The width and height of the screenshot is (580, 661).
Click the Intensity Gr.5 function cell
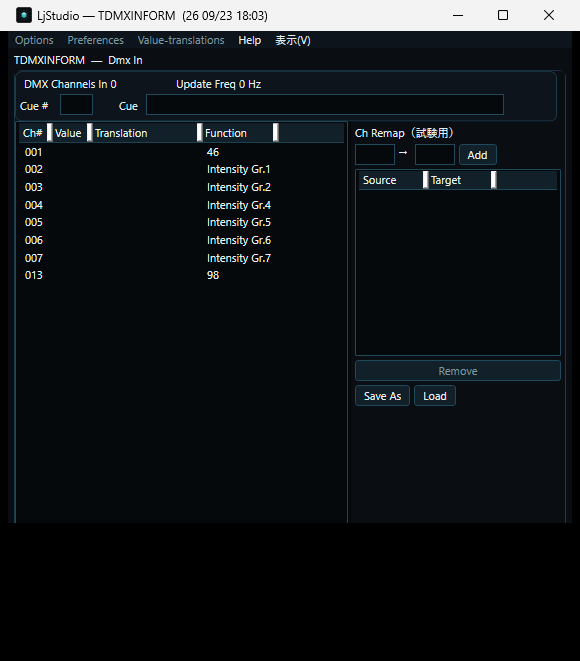[239, 222]
